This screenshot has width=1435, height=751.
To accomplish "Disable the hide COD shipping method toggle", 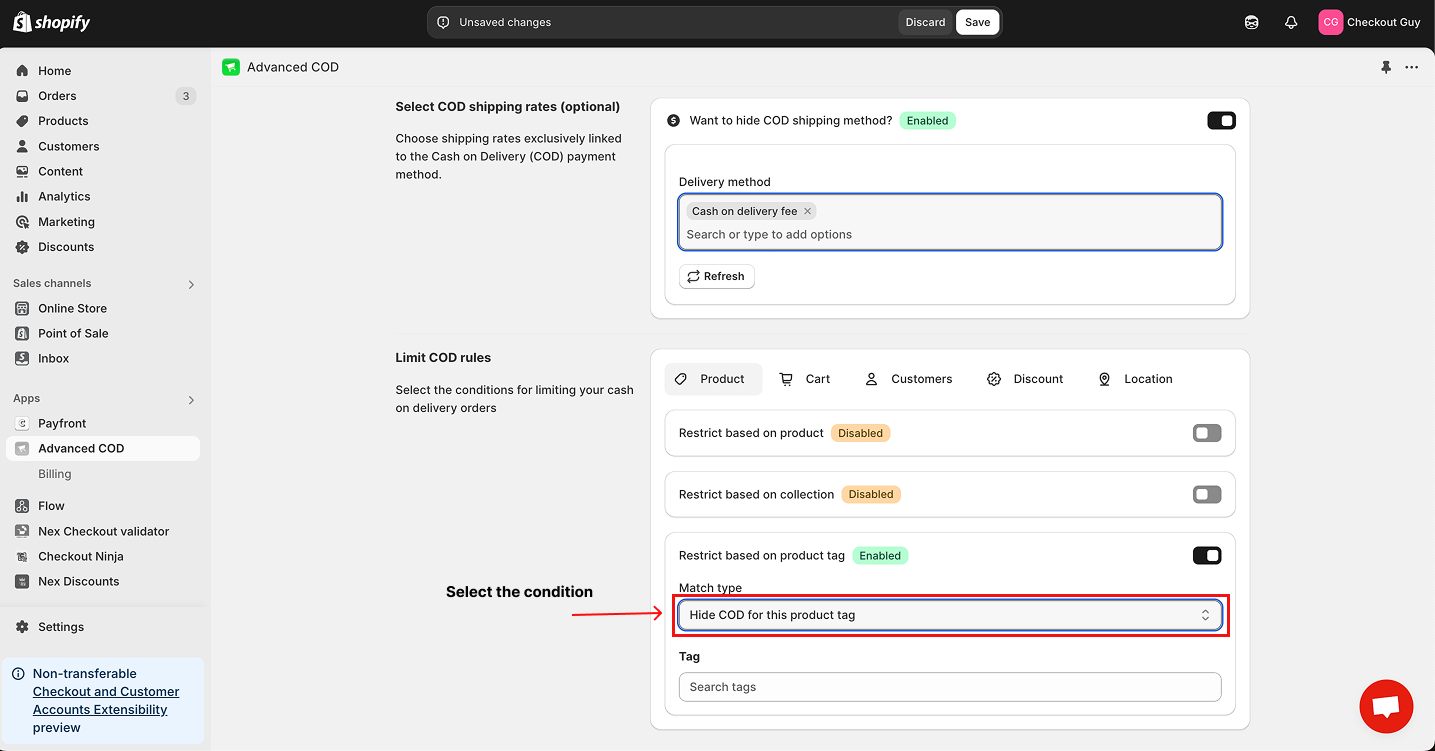I will pyautogui.click(x=1221, y=121).
